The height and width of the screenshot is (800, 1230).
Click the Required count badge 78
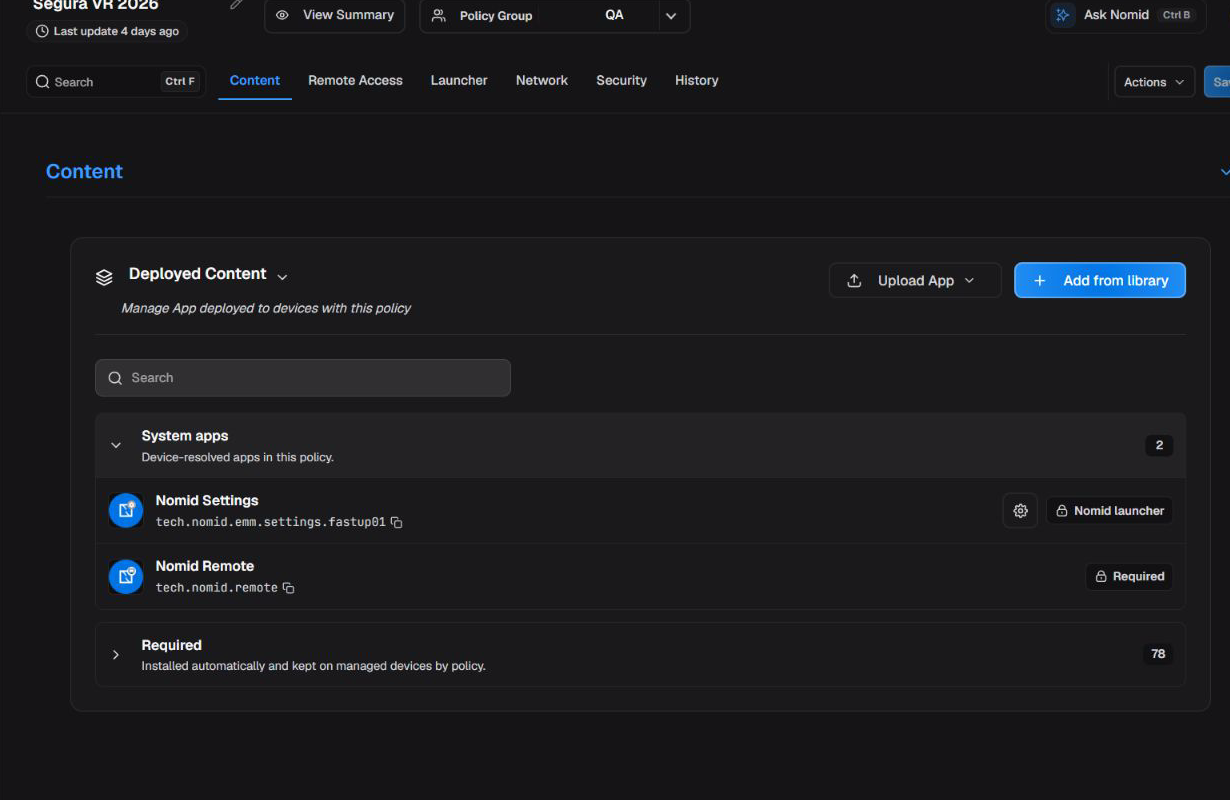click(x=1158, y=654)
